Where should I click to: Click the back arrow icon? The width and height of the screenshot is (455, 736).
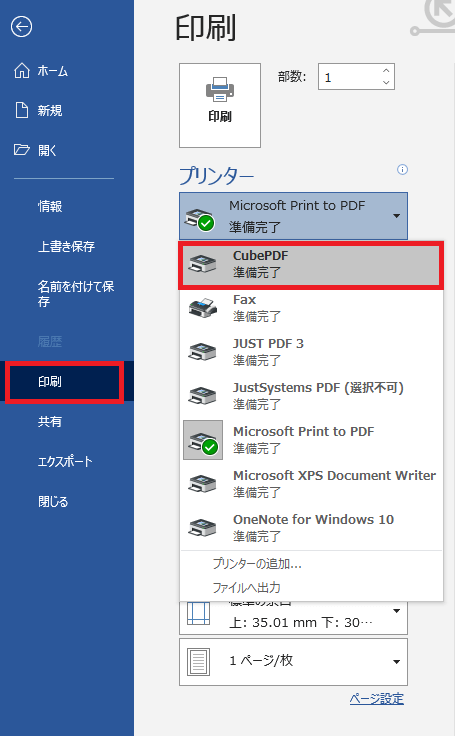22,27
